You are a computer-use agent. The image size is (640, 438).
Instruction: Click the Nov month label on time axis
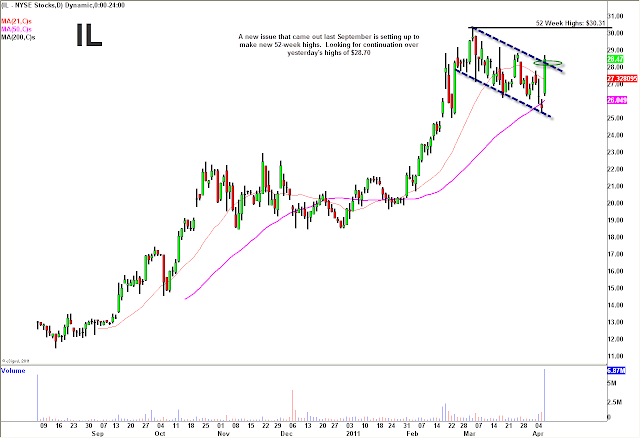(x=223, y=434)
